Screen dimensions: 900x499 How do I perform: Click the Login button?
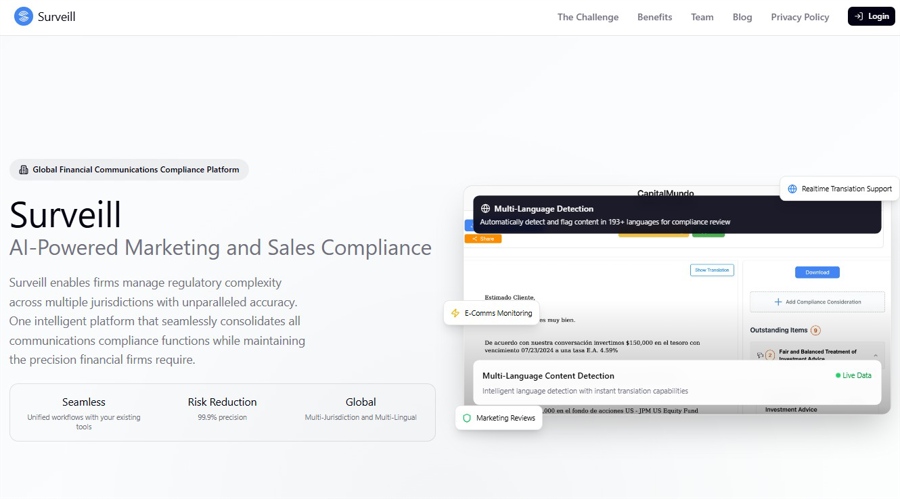(871, 16)
